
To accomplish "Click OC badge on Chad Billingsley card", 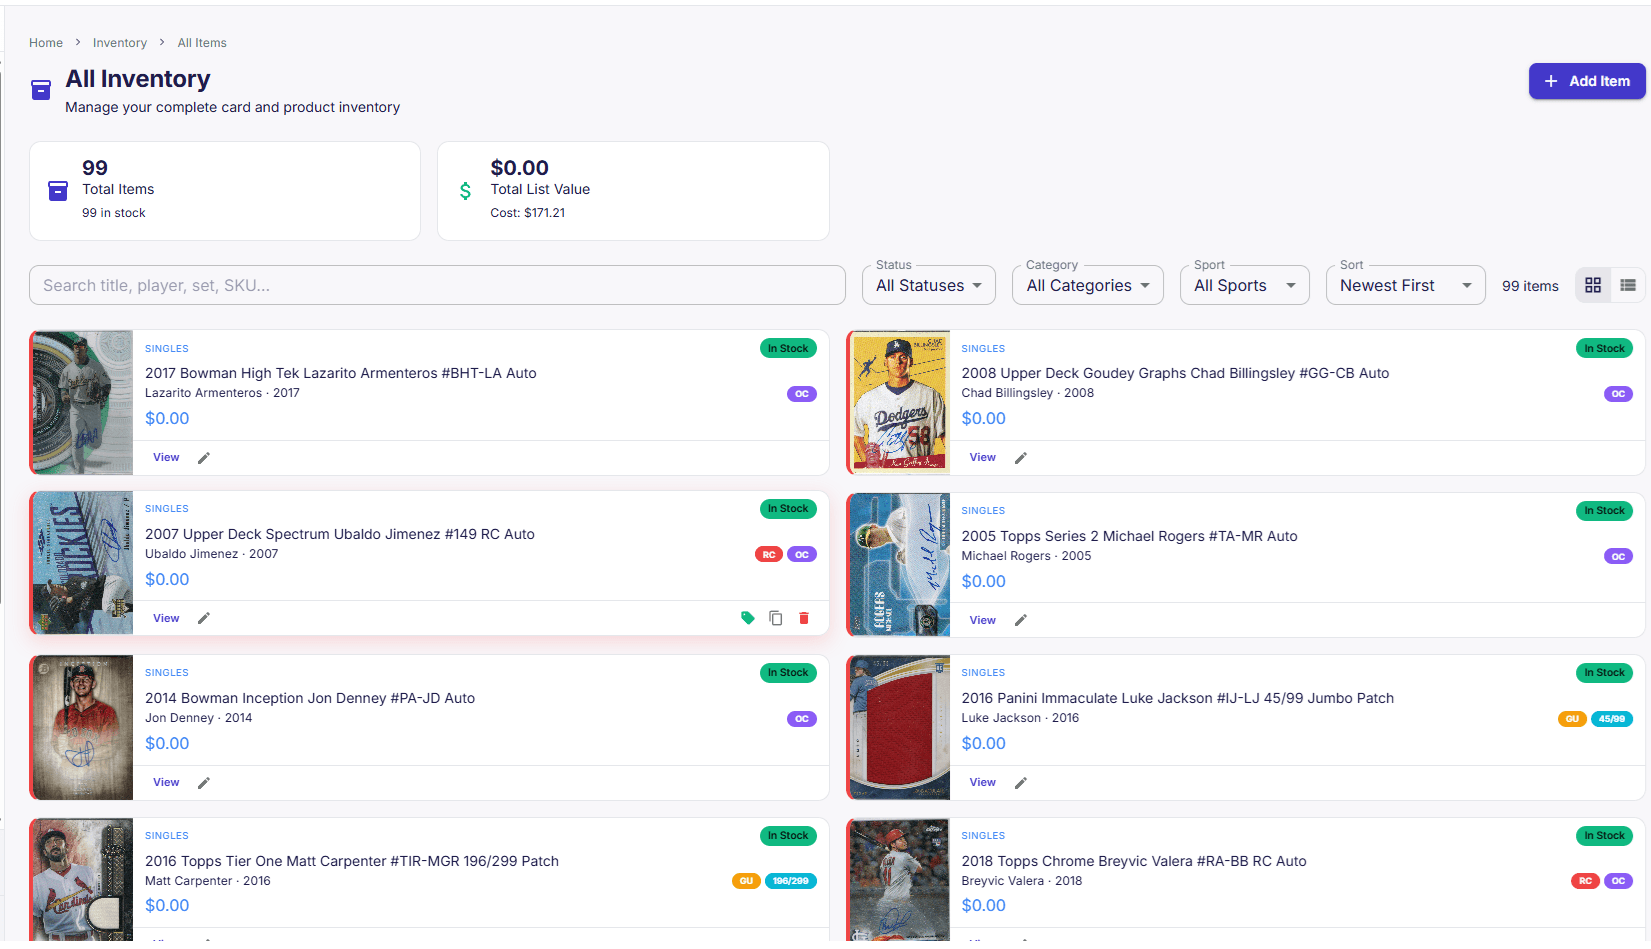I will click(x=1618, y=394).
